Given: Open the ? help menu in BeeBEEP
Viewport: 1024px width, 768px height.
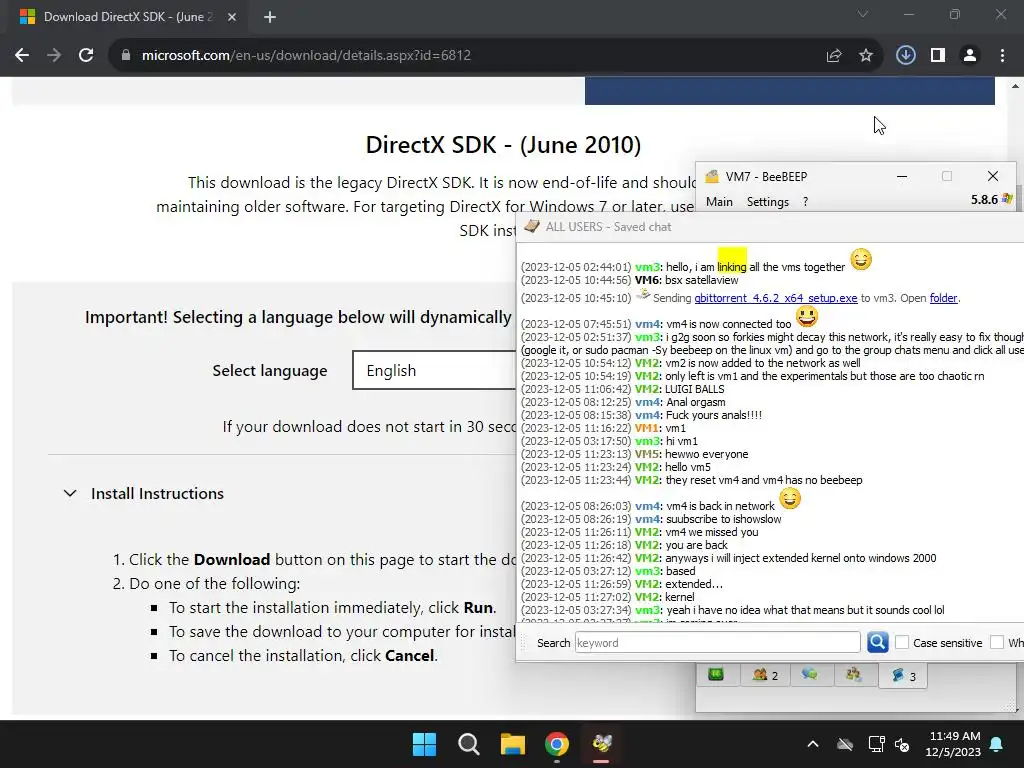Looking at the screenshot, I should pos(805,202).
